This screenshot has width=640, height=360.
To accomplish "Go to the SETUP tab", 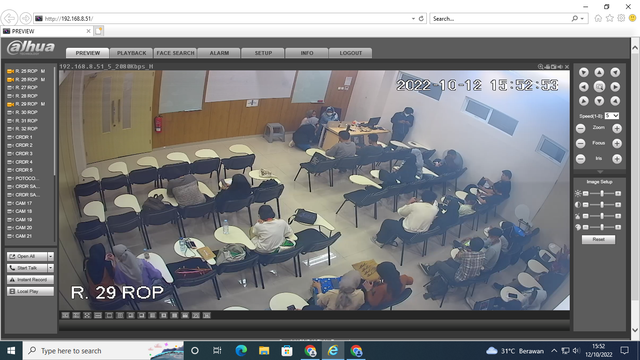I will pos(263,53).
